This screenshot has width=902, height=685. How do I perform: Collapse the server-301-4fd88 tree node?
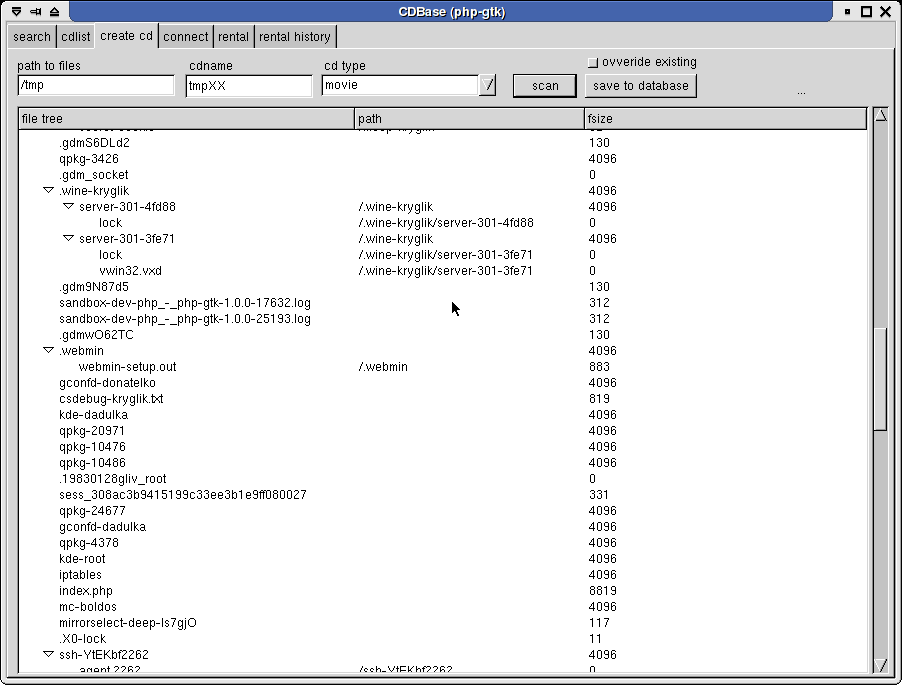tap(68, 206)
